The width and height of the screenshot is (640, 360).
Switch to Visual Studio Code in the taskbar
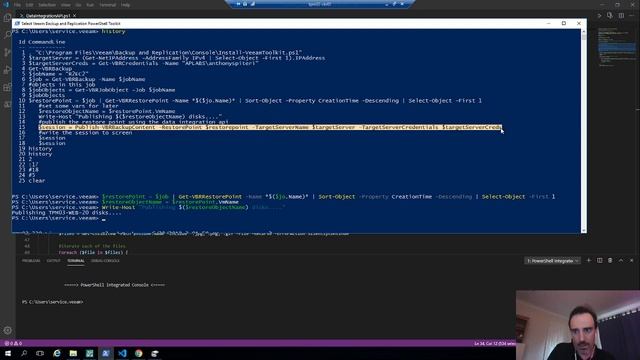coord(122,353)
